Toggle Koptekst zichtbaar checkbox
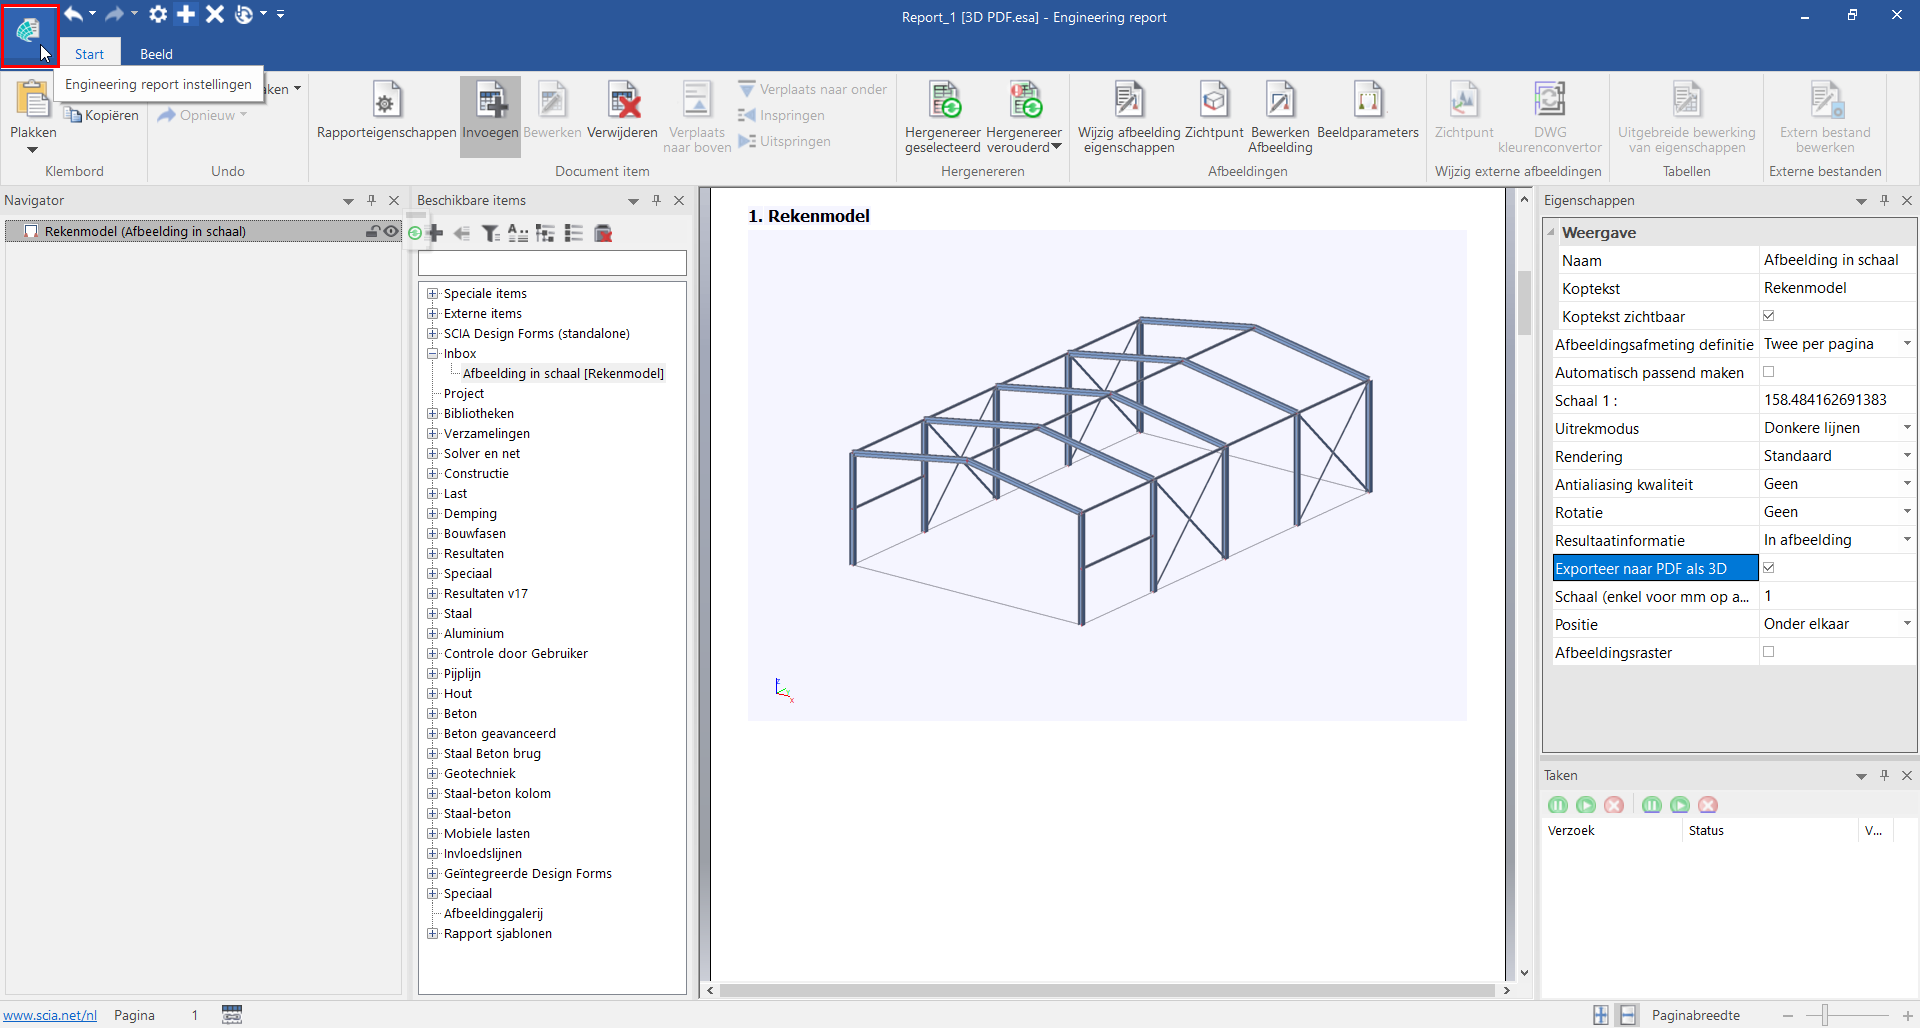 (x=1768, y=316)
